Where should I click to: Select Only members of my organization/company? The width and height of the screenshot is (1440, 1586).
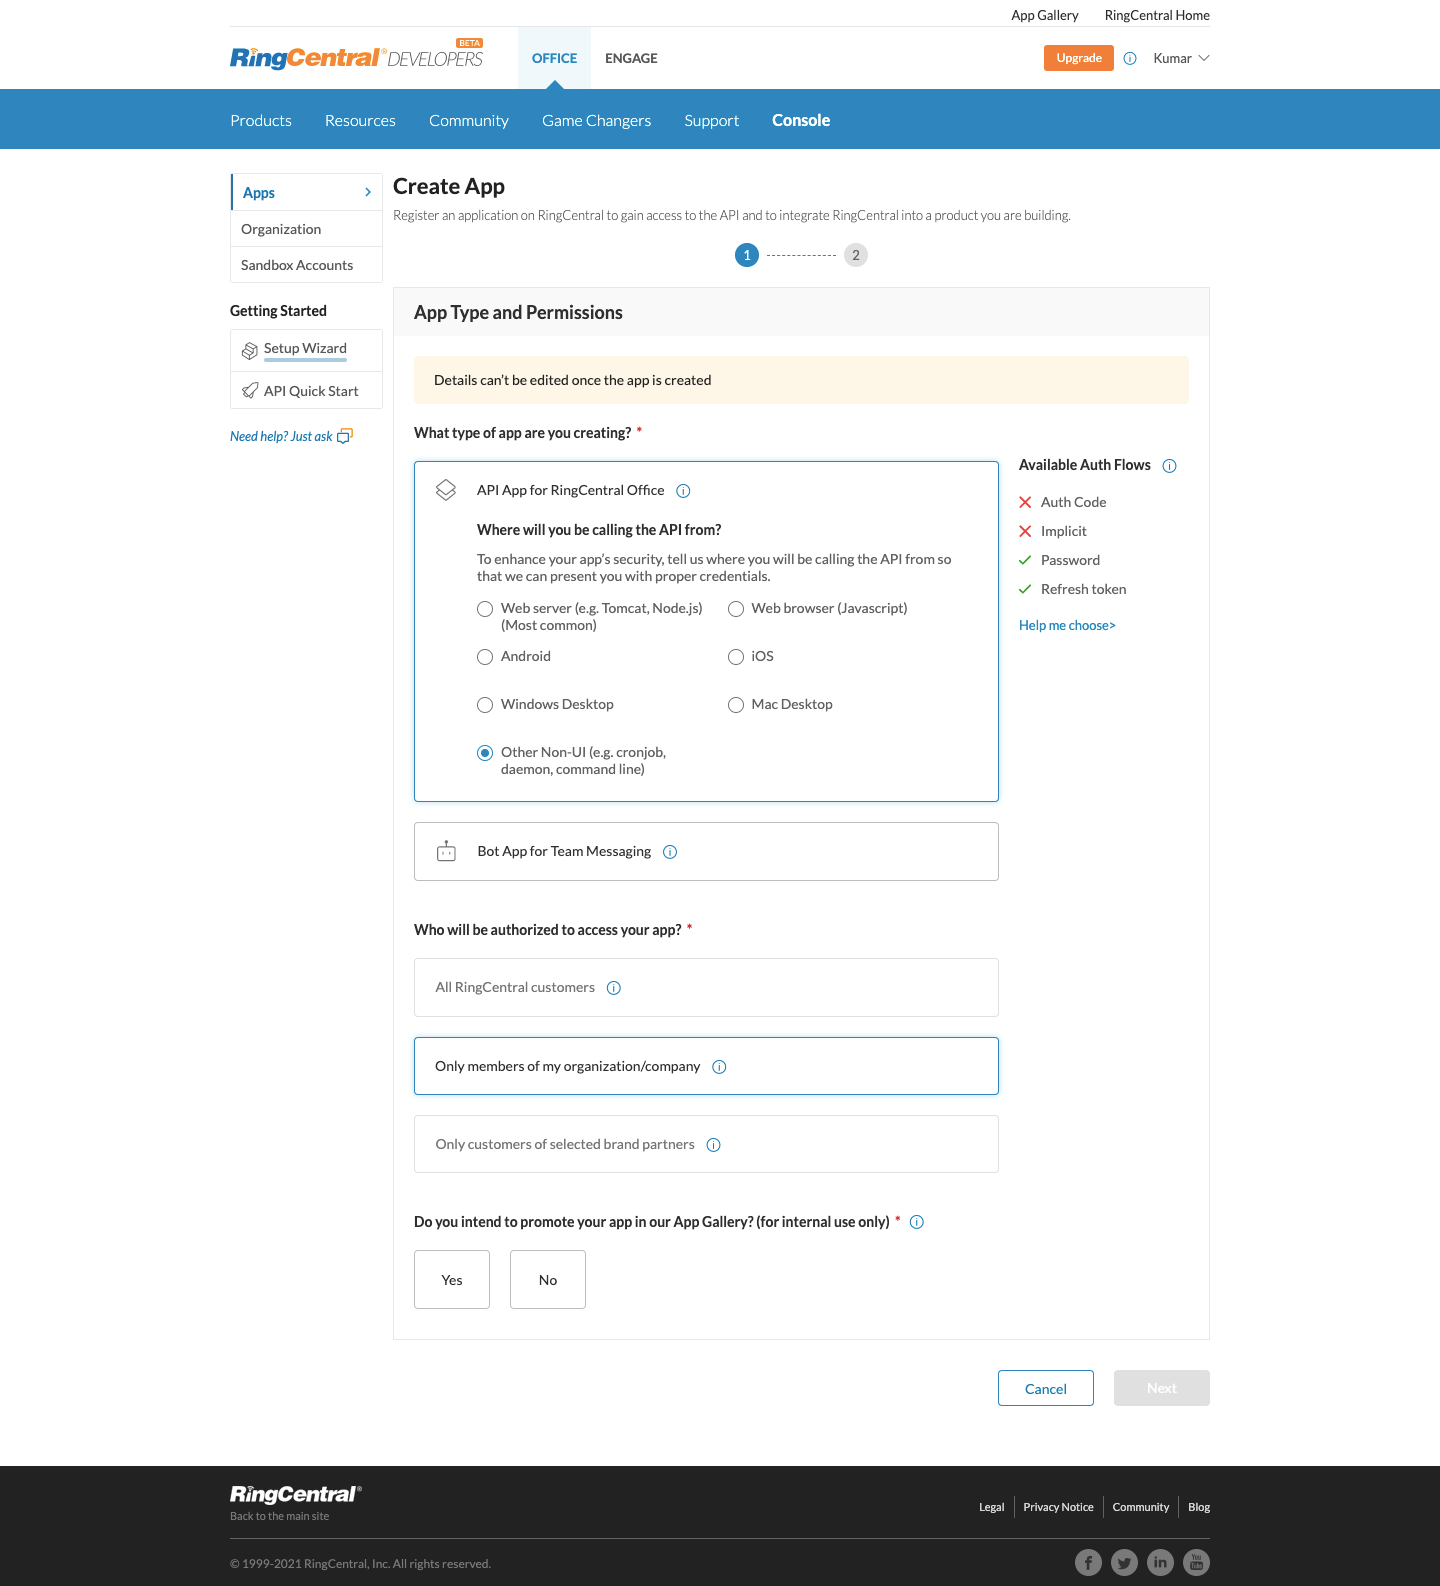coord(706,1066)
